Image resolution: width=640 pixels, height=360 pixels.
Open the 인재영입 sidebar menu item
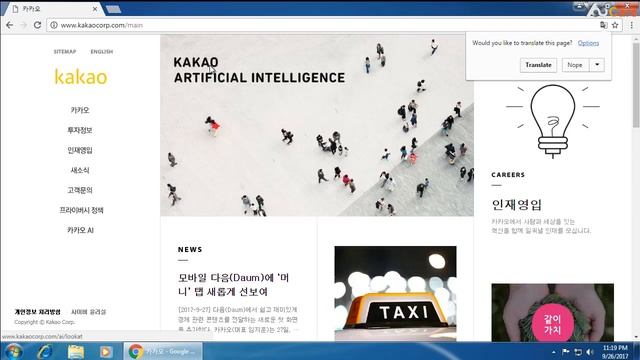(80, 150)
